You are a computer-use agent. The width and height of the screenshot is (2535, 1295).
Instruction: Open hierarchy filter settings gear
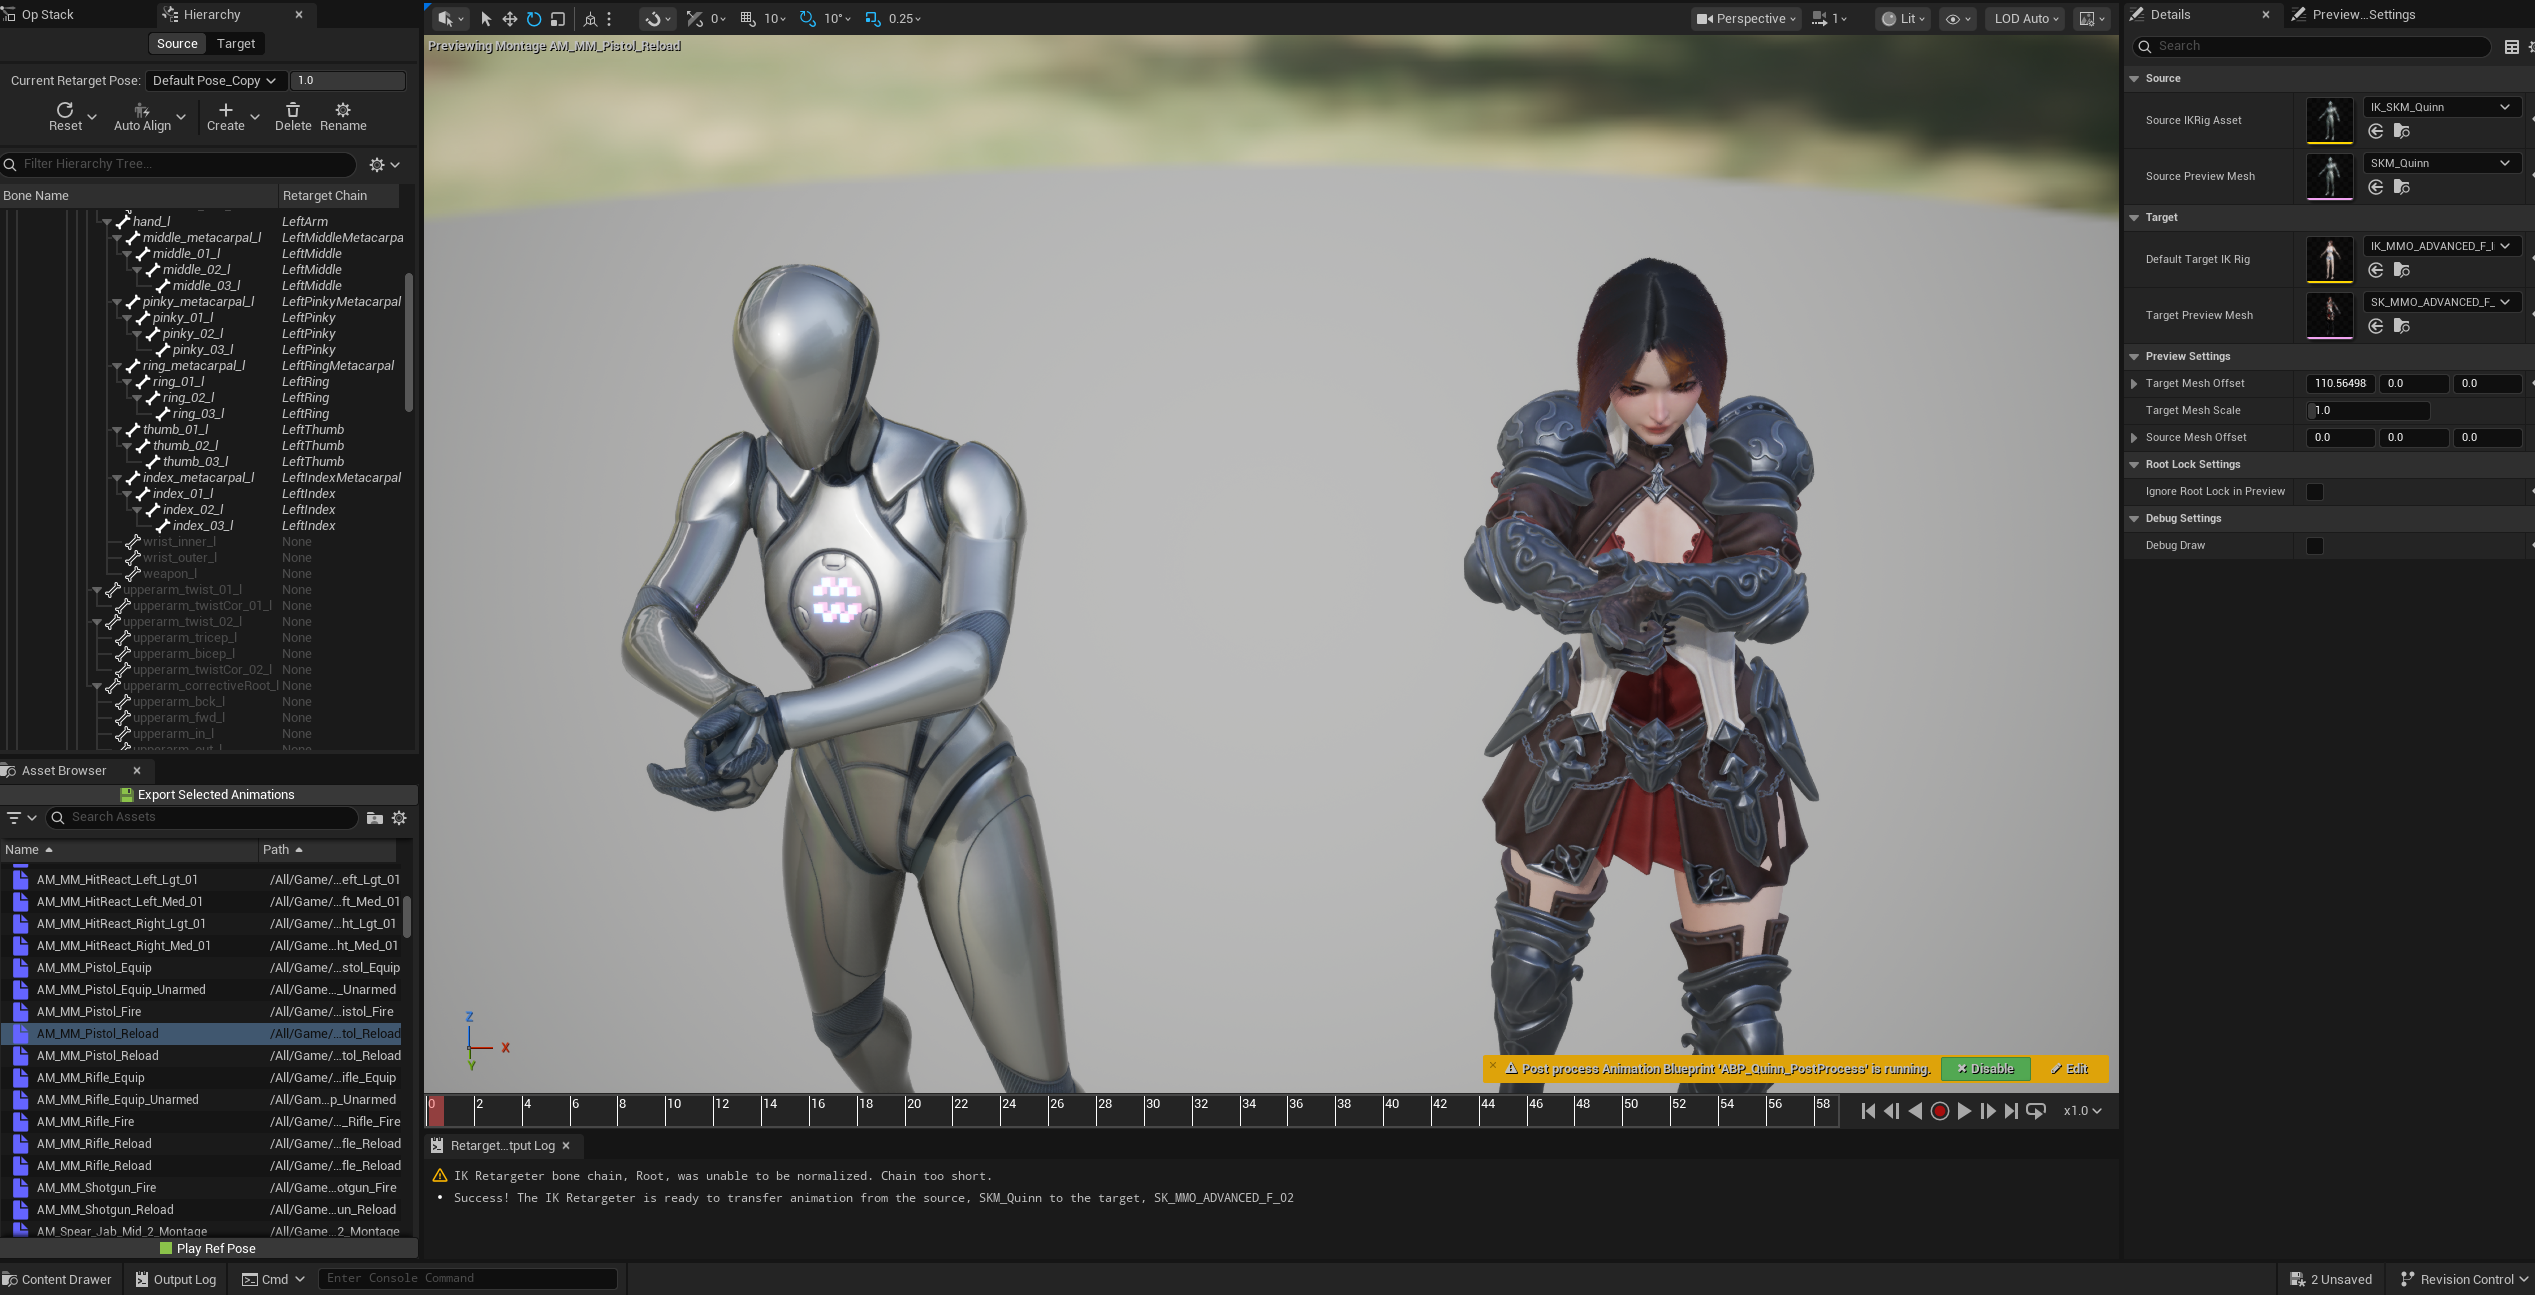[377, 165]
